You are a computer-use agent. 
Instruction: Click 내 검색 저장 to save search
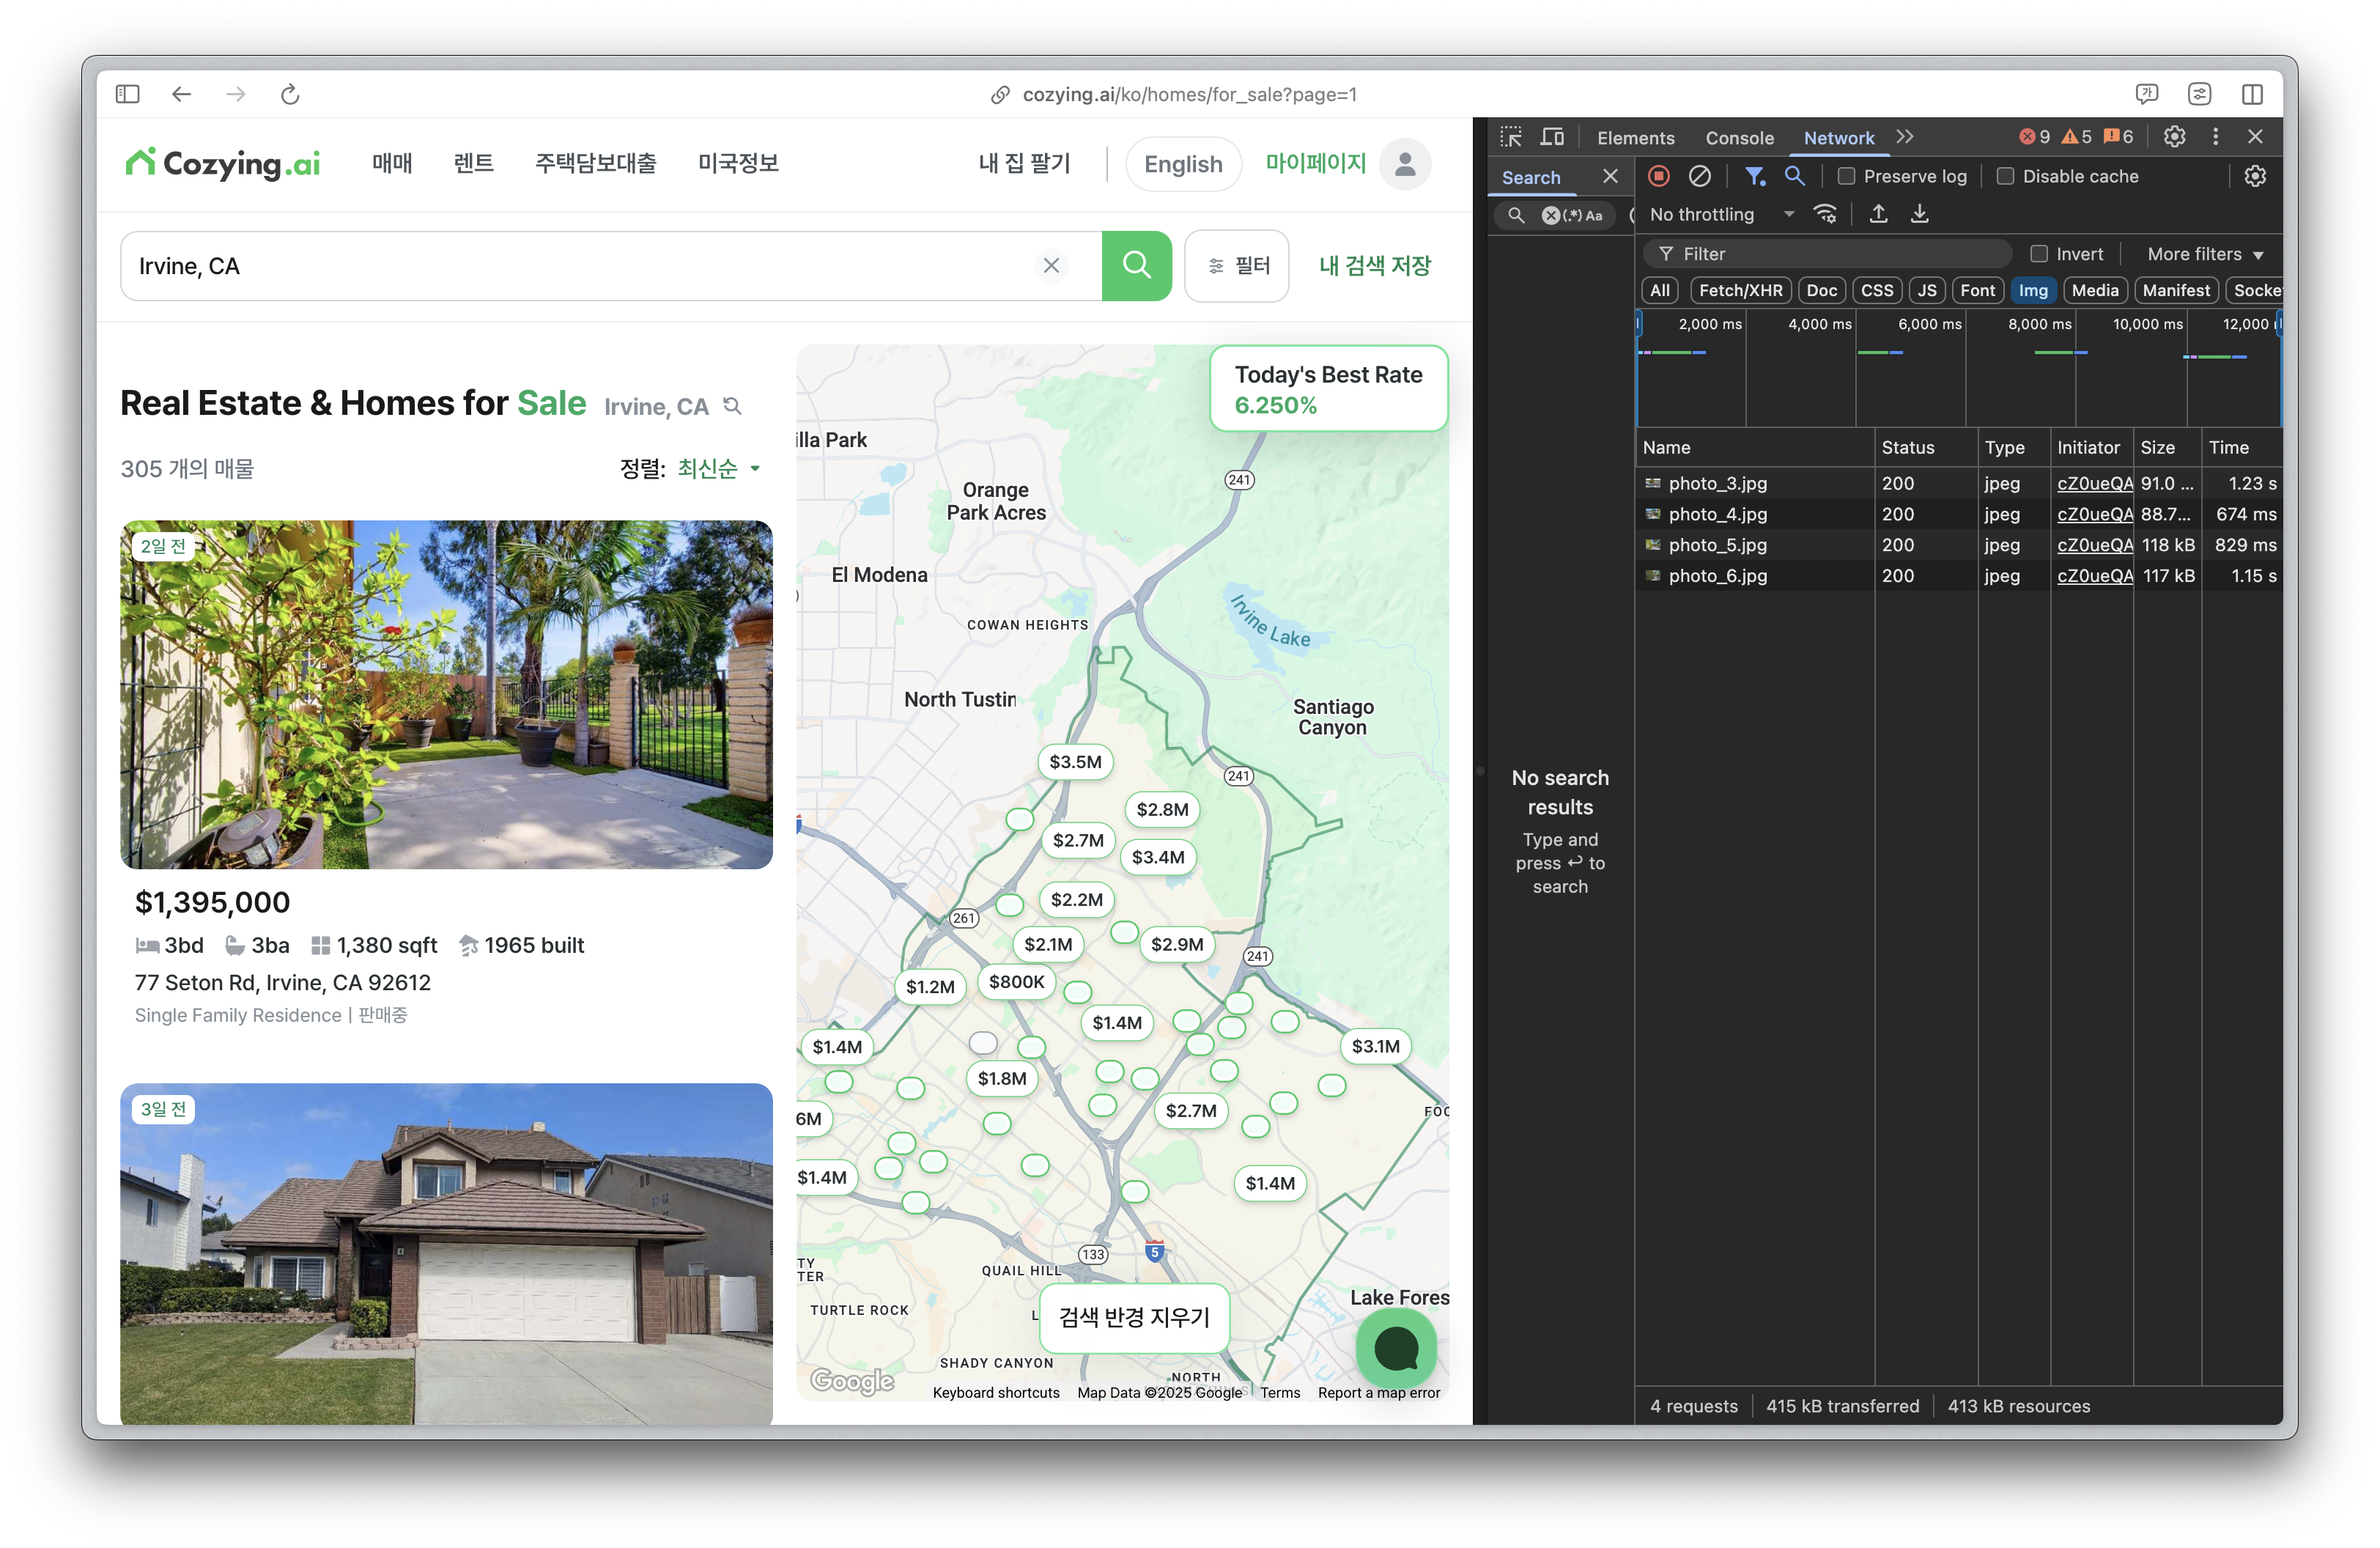coord(1375,265)
